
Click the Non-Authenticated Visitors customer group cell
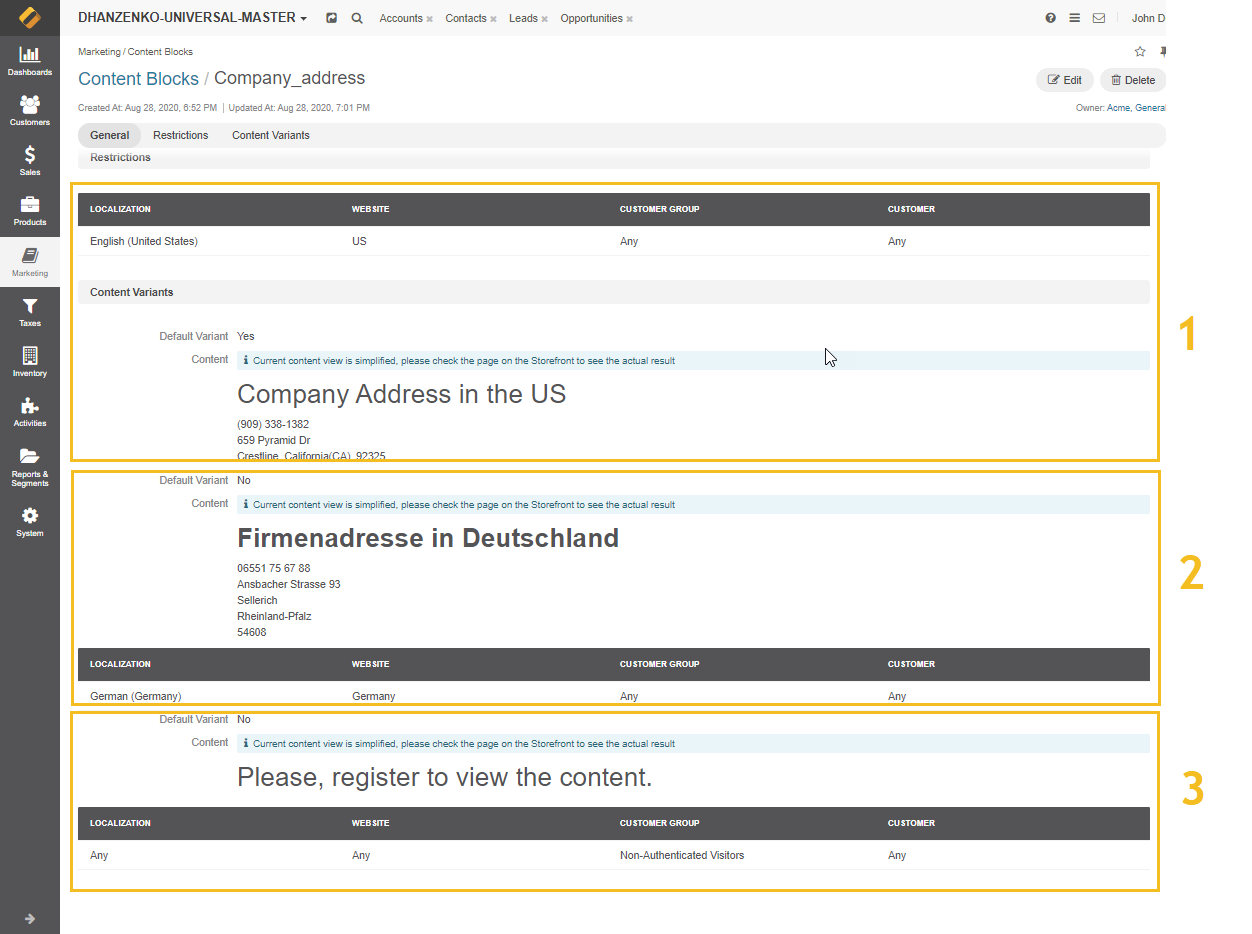point(682,855)
